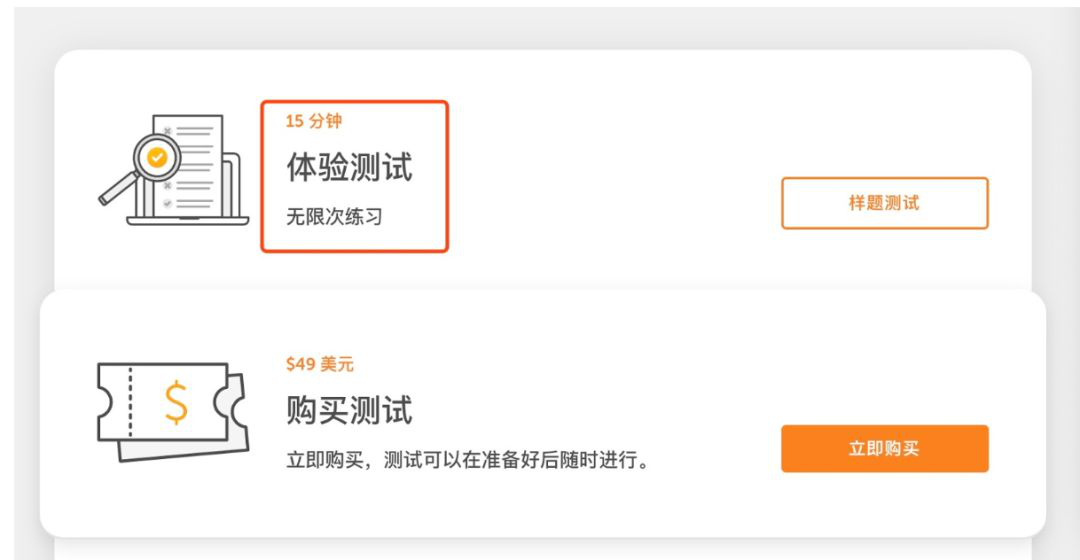
Task: Select the 体验测试 heading
Action: coord(349,167)
